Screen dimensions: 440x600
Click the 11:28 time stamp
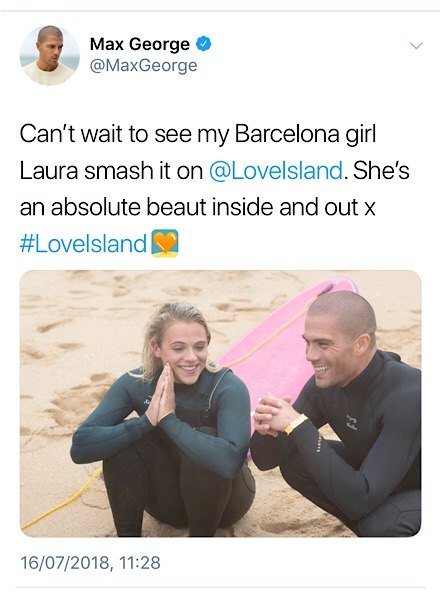(139, 563)
